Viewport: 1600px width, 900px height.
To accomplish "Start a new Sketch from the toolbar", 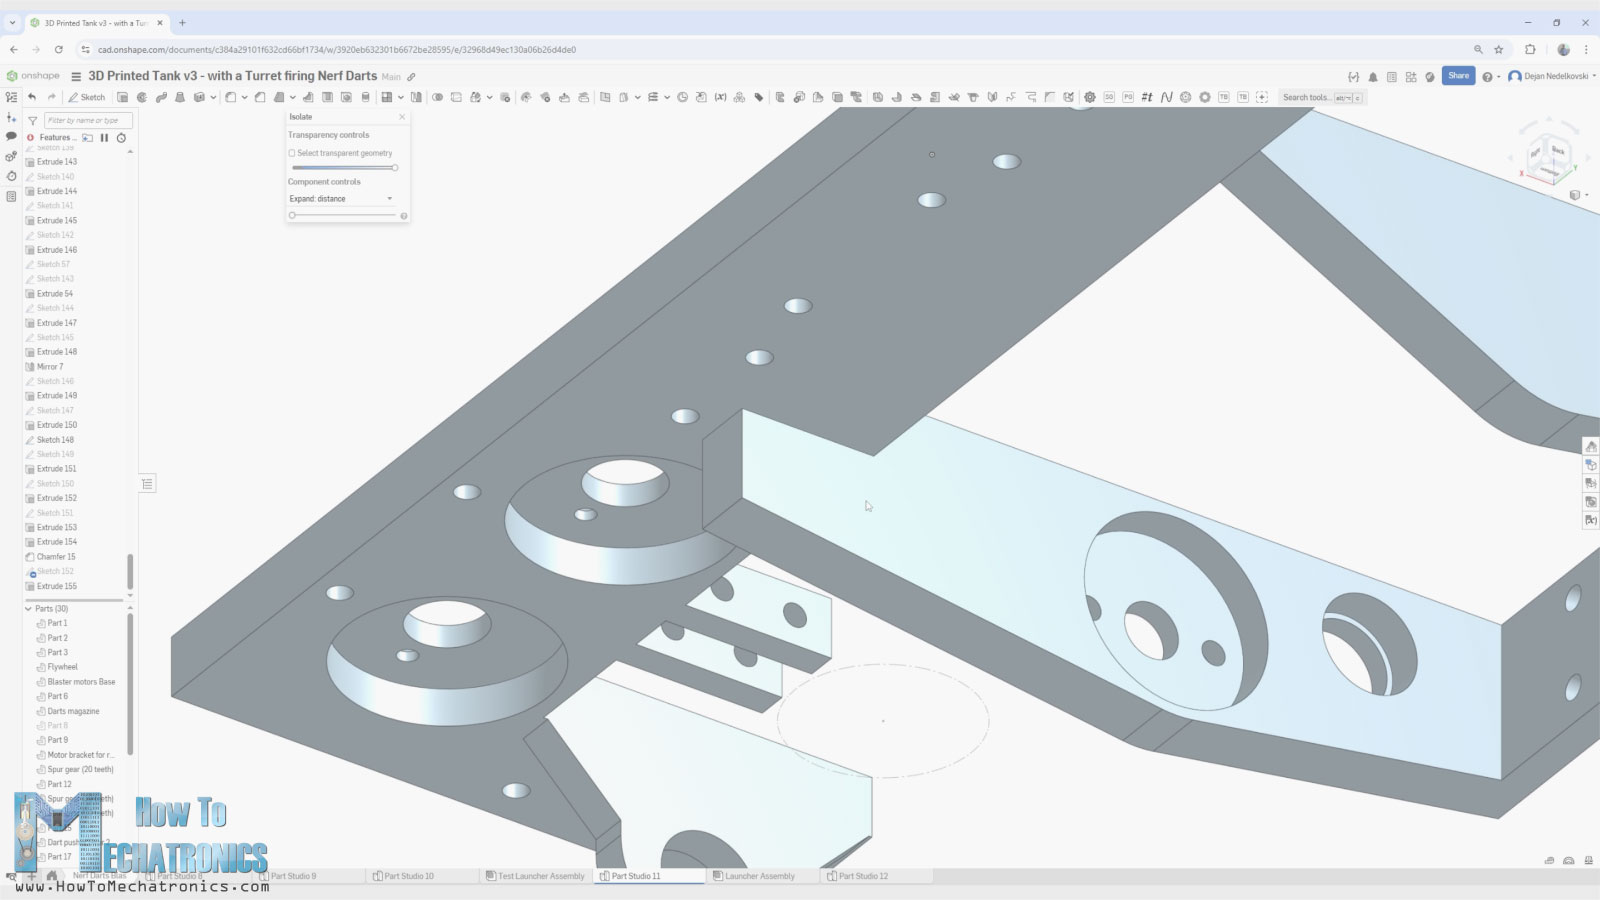I will pos(86,97).
